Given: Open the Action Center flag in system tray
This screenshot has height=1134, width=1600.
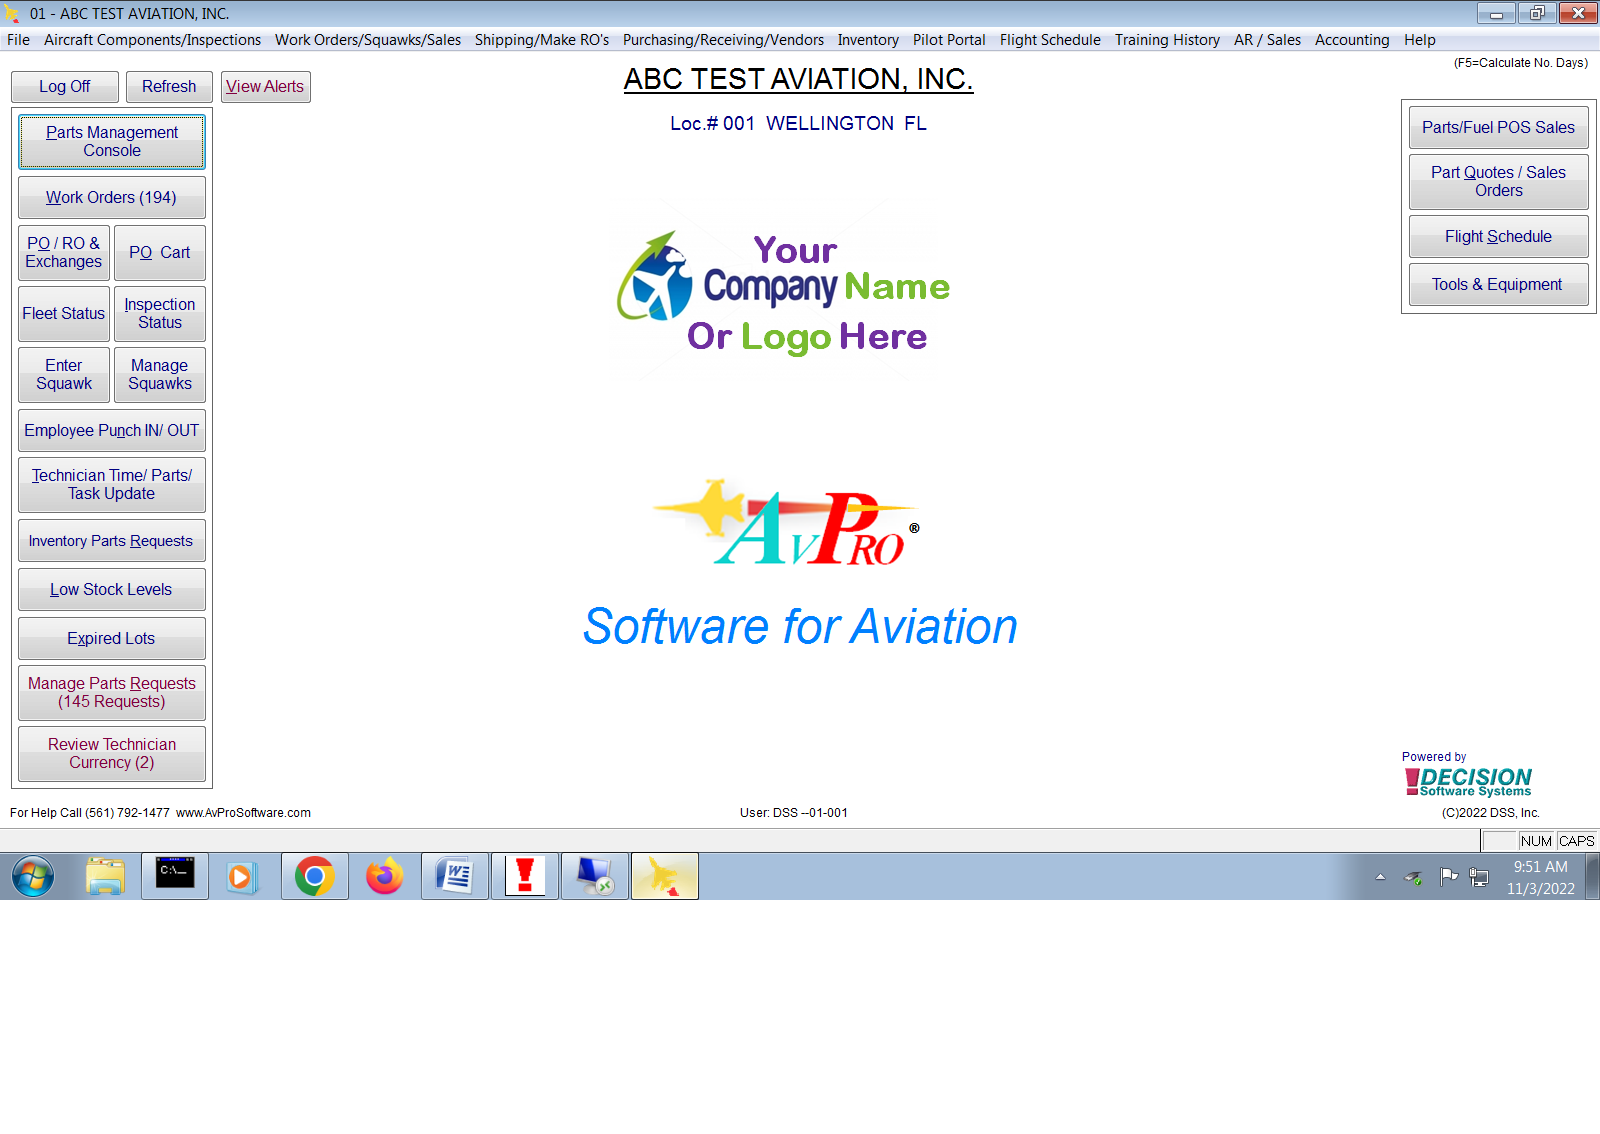Looking at the screenshot, I should tap(1447, 877).
